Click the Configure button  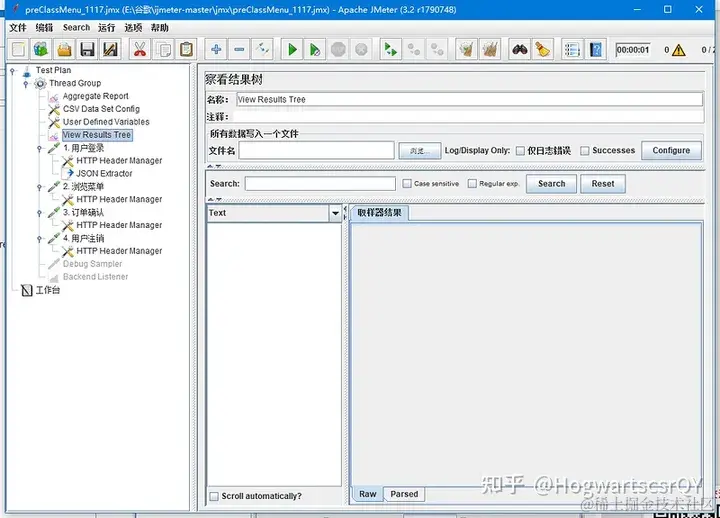671,150
